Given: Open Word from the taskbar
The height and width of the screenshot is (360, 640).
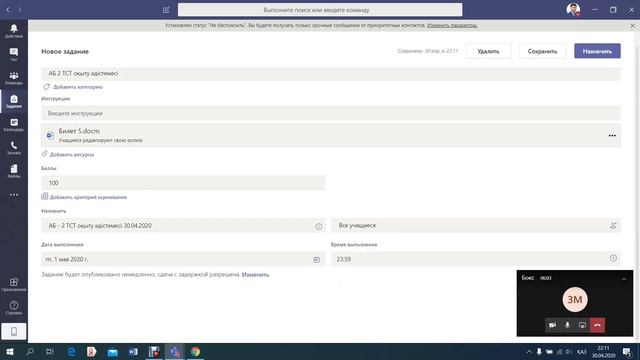Looking at the screenshot, I should pyautogui.click(x=133, y=351).
